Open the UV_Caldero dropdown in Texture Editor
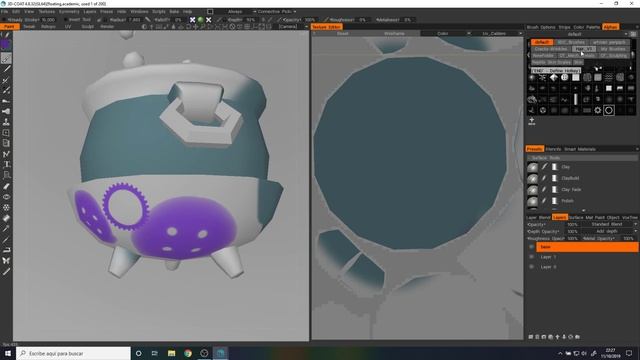The width and height of the screenshot is (640, 360). click(x=497, y=33)
